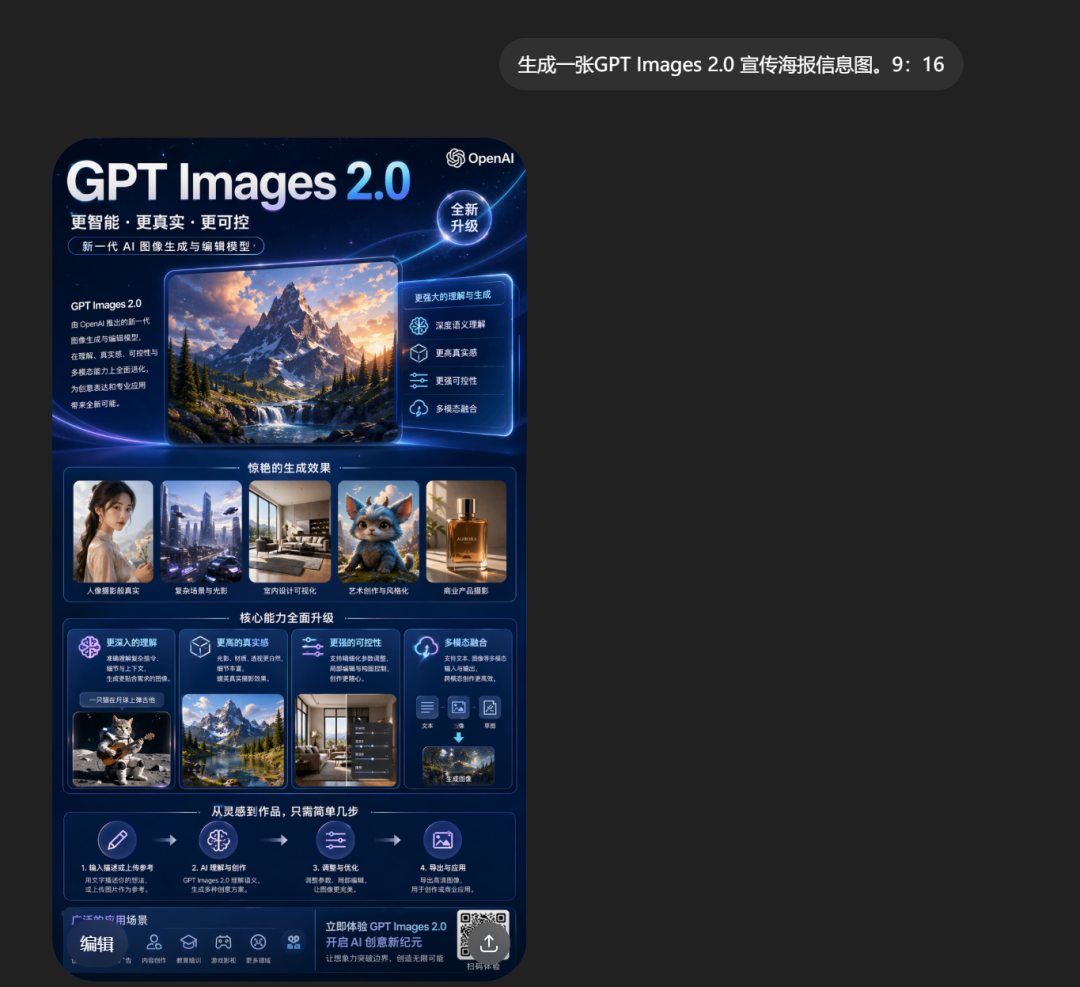Click the 更智能 · 更真实 · 更可控 tagline
1080x987 pixels.
coord(160,222)
